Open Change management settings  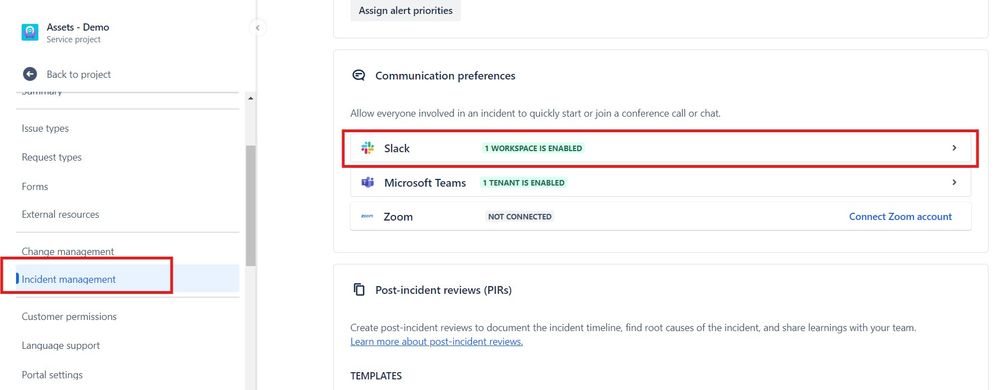(68, 251)
